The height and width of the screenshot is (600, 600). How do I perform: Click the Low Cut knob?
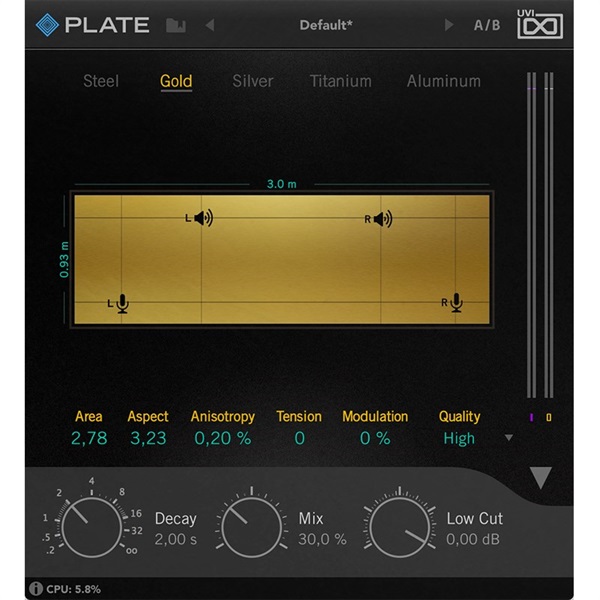point(399,527)
